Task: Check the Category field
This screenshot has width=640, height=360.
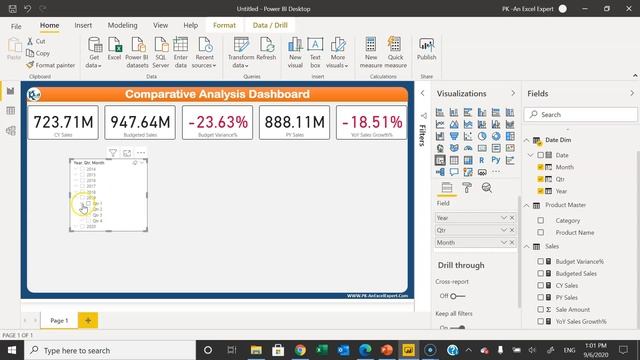Action: pos(541,220)
